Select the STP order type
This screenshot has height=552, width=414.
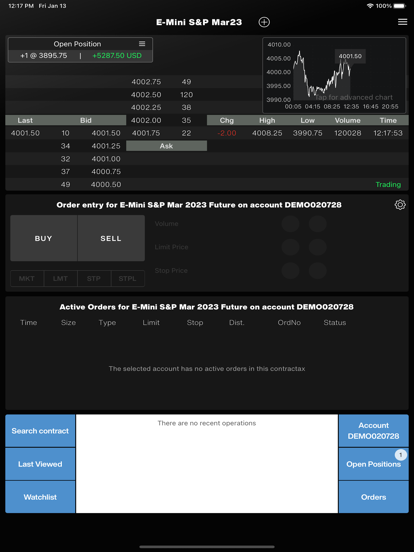94,278
